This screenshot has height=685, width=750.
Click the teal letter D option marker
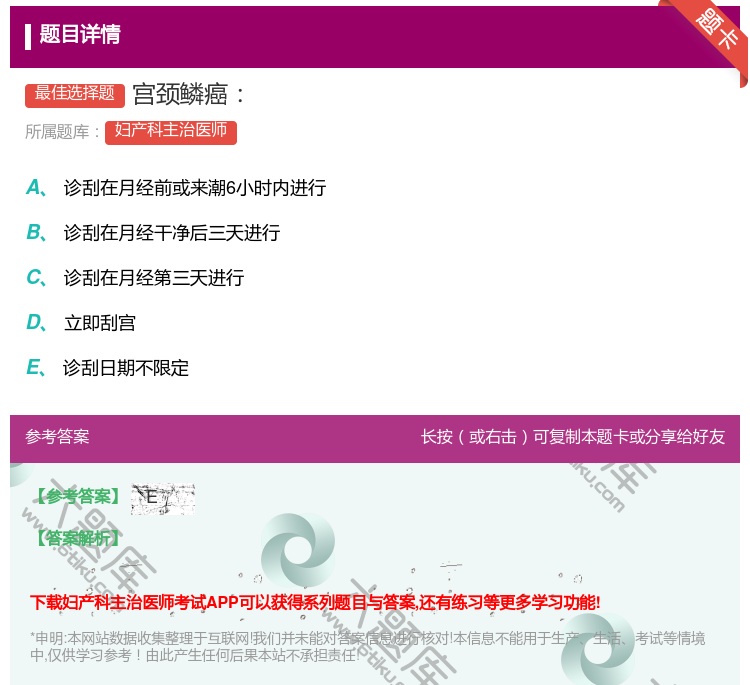click(36, 322)
